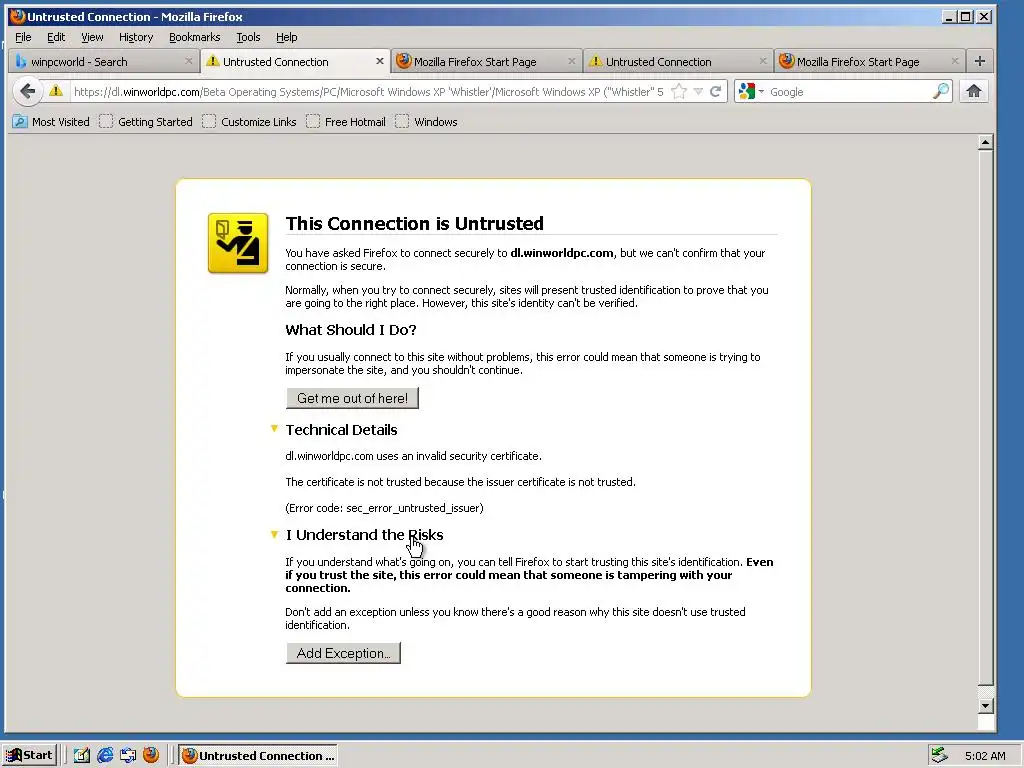Click the magnifying glass search icon
Viewport: 1024px width, 768px height.
tap(940, 91)
